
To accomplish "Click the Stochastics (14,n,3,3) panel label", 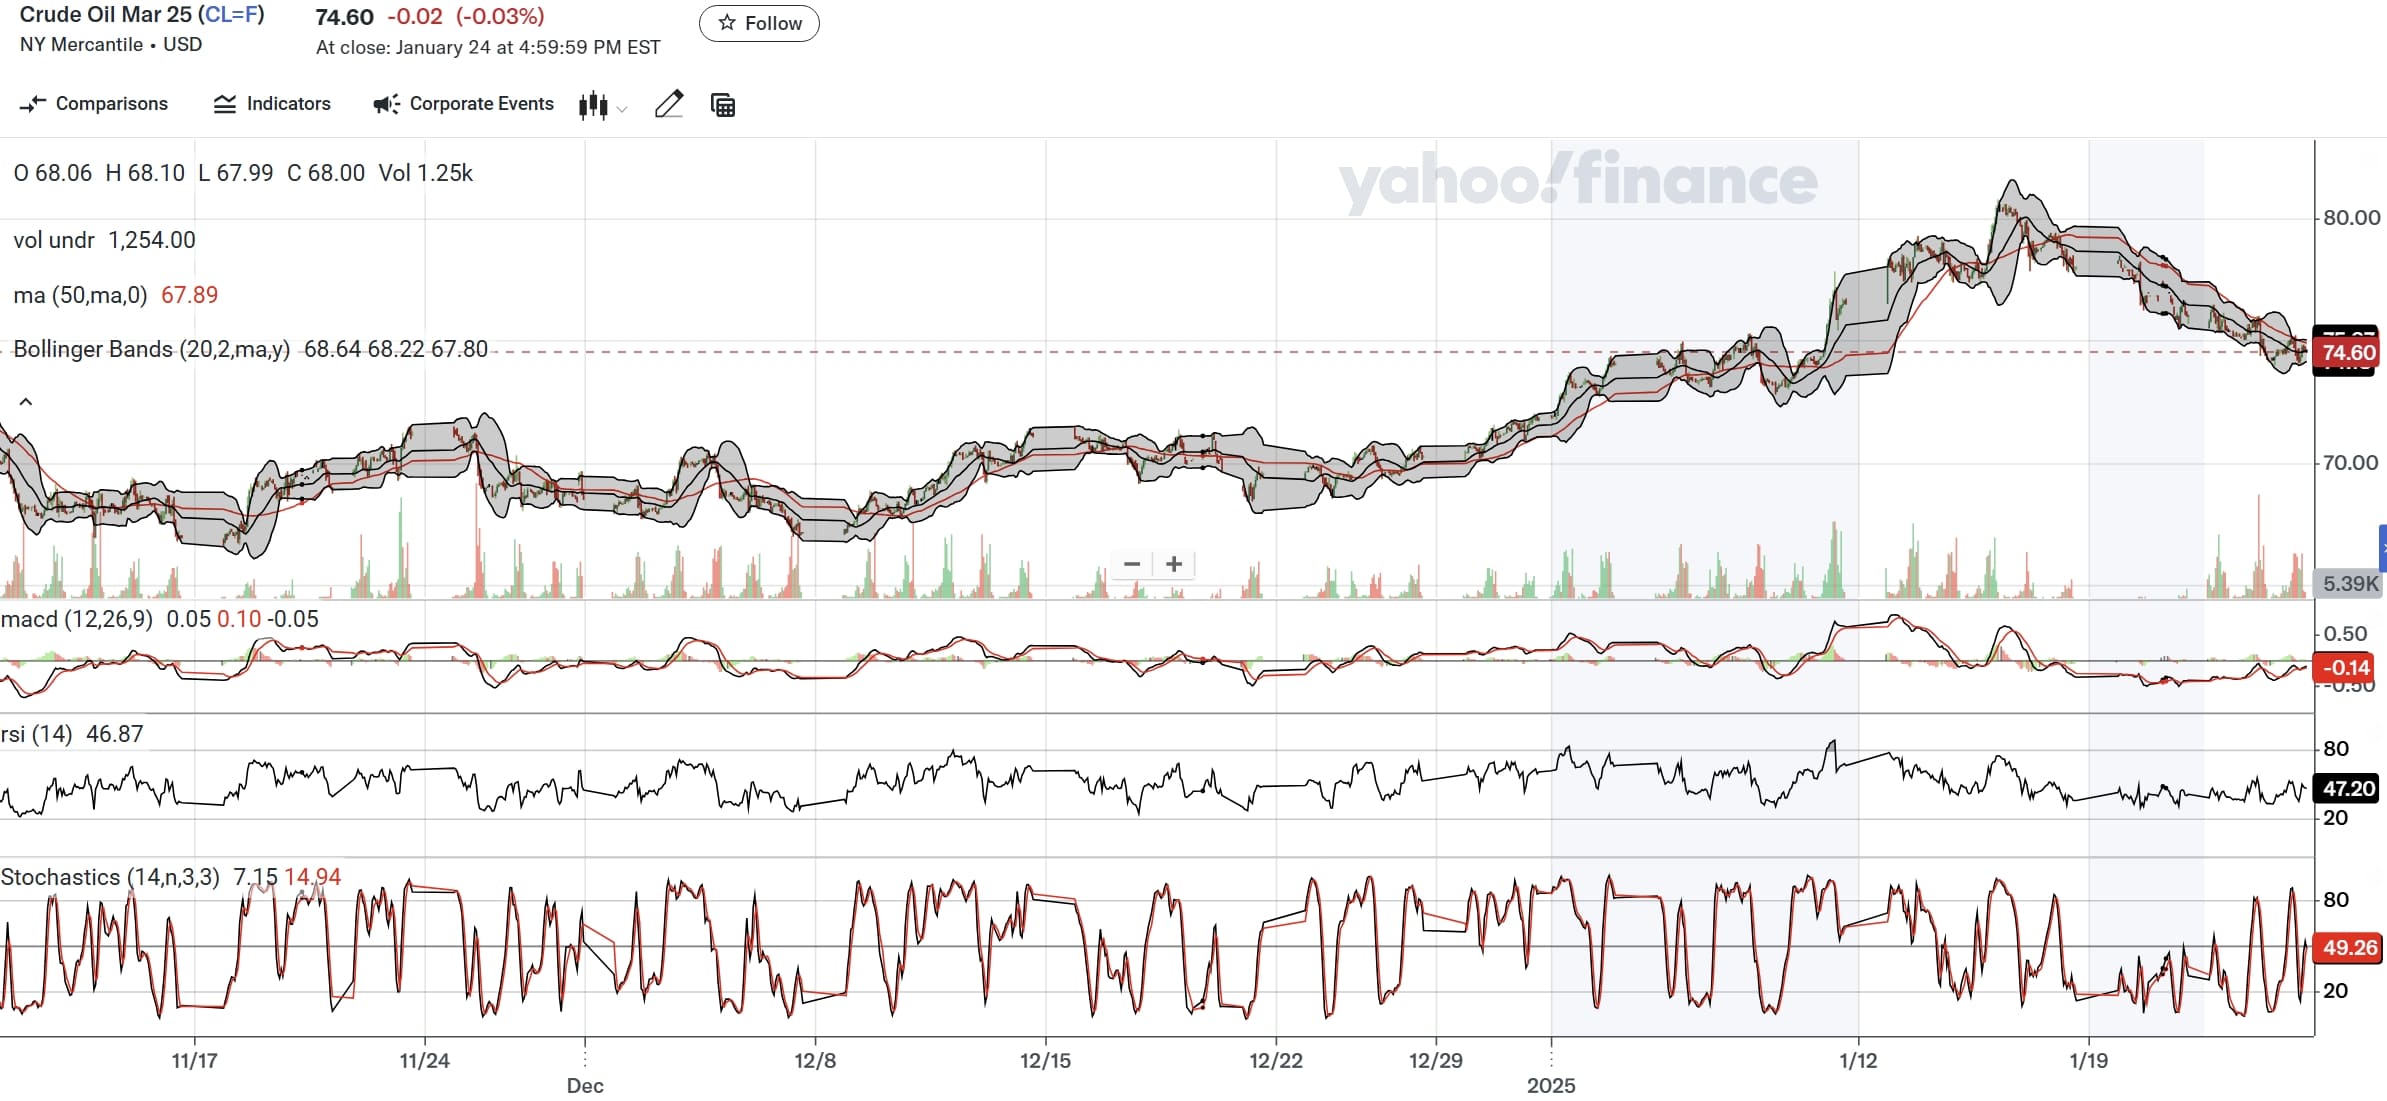I will pyautogui.click(x=110, y=877).
